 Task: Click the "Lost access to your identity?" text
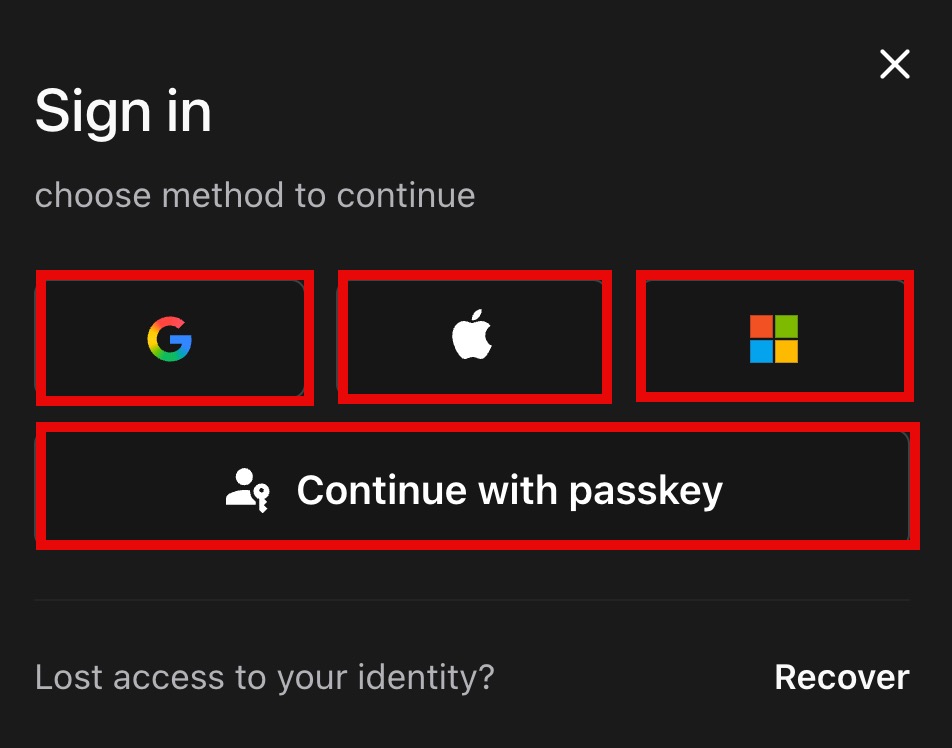[x=265, y=677]
